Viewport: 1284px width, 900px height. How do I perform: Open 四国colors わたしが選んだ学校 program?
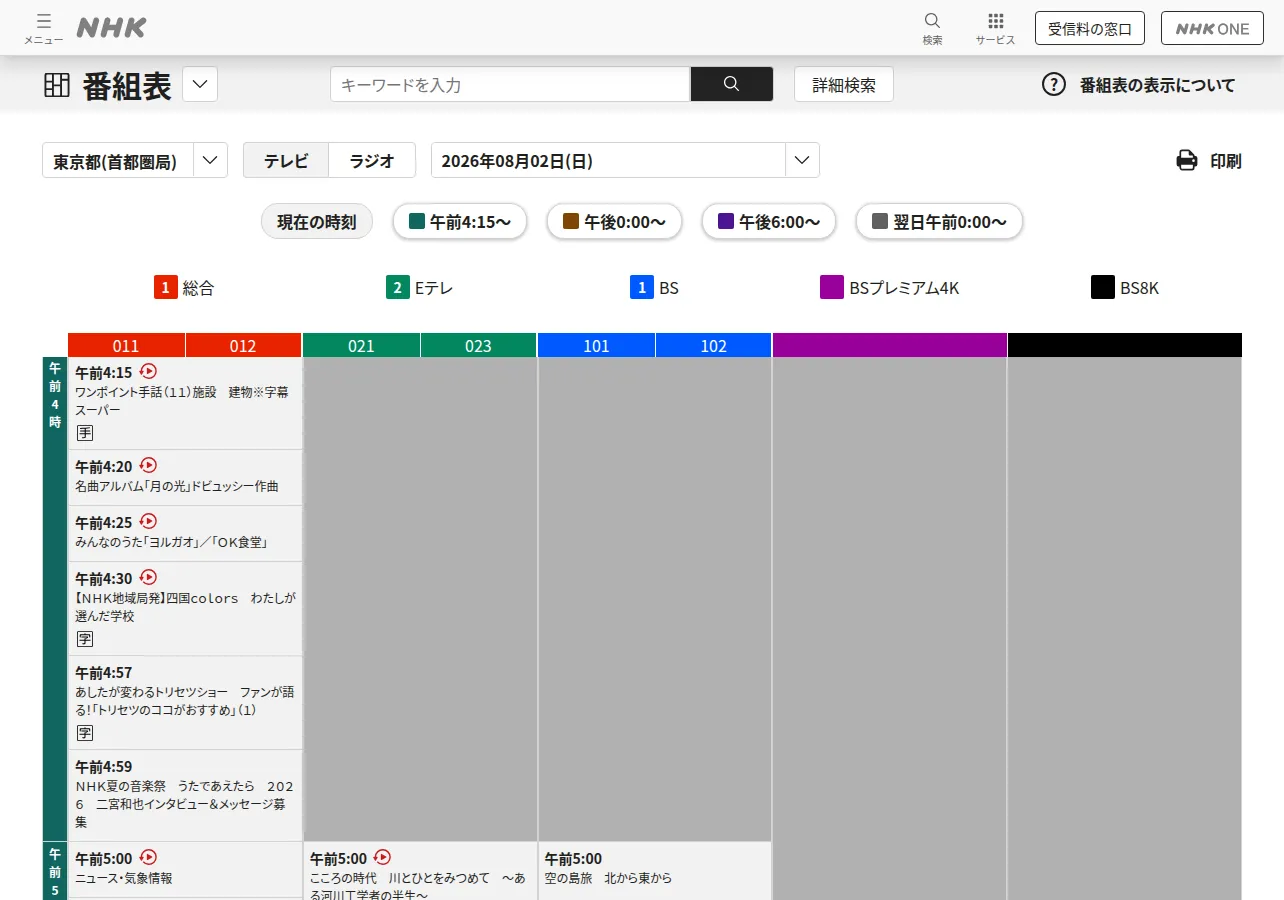pos(185,609)
